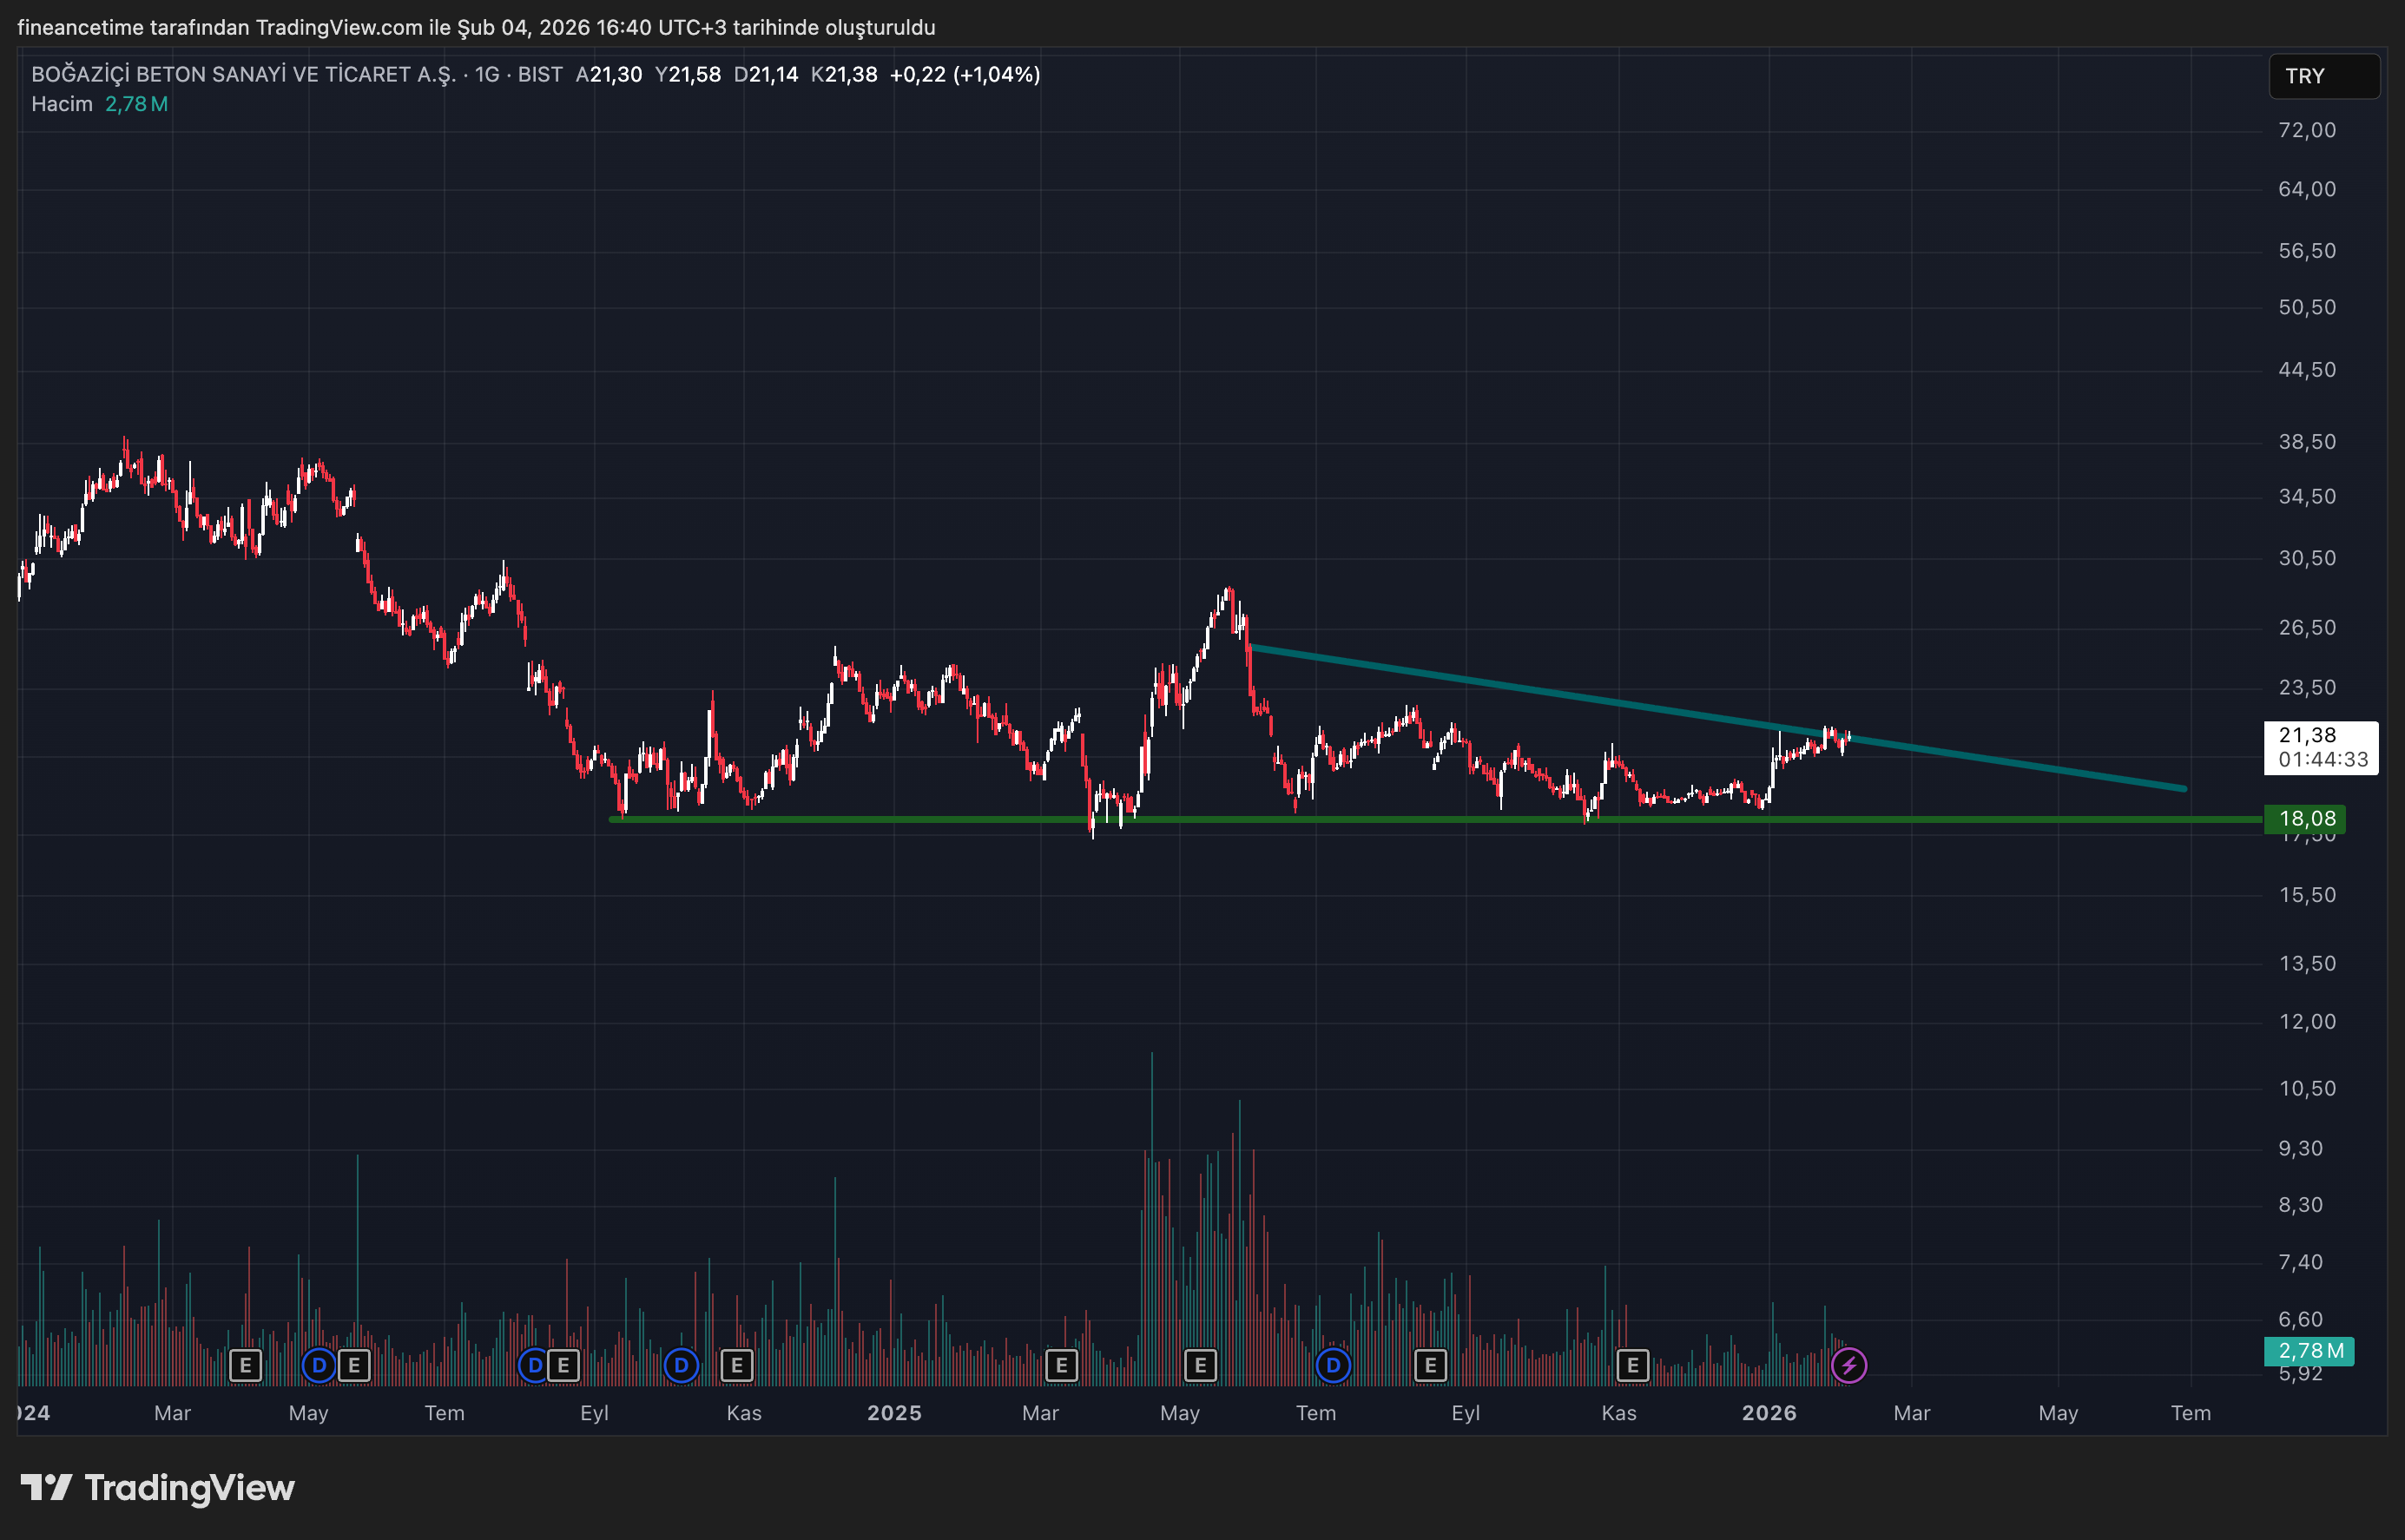Click the earnings E marker above Mar 2025
2405x1540 pixels.
[1061, 1365]
